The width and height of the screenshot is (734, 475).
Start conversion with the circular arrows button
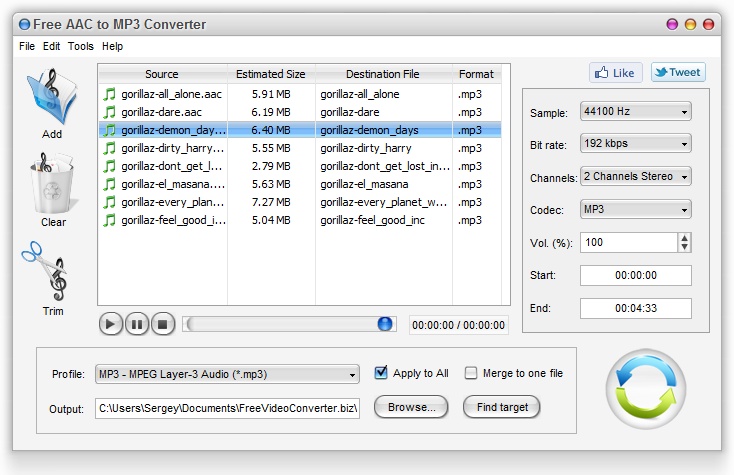(646, 389)
